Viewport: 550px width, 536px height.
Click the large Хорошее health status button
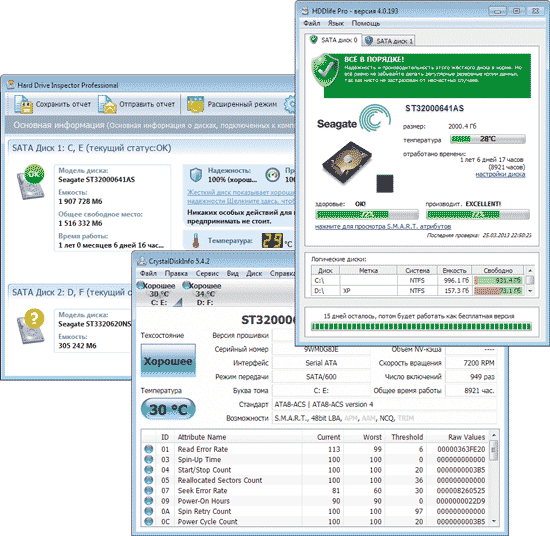(x=168, y=361)
